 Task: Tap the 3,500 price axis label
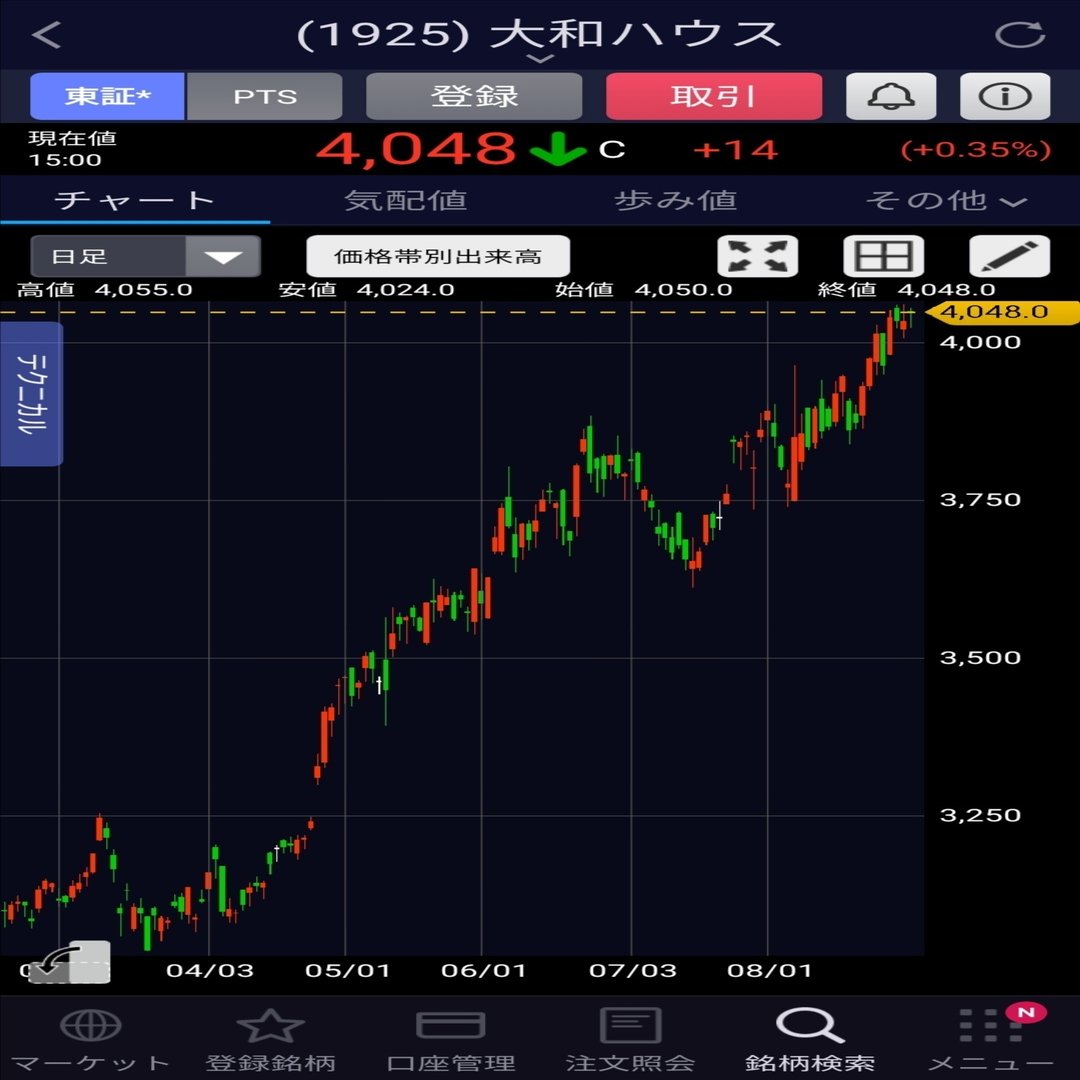point(980,657)
